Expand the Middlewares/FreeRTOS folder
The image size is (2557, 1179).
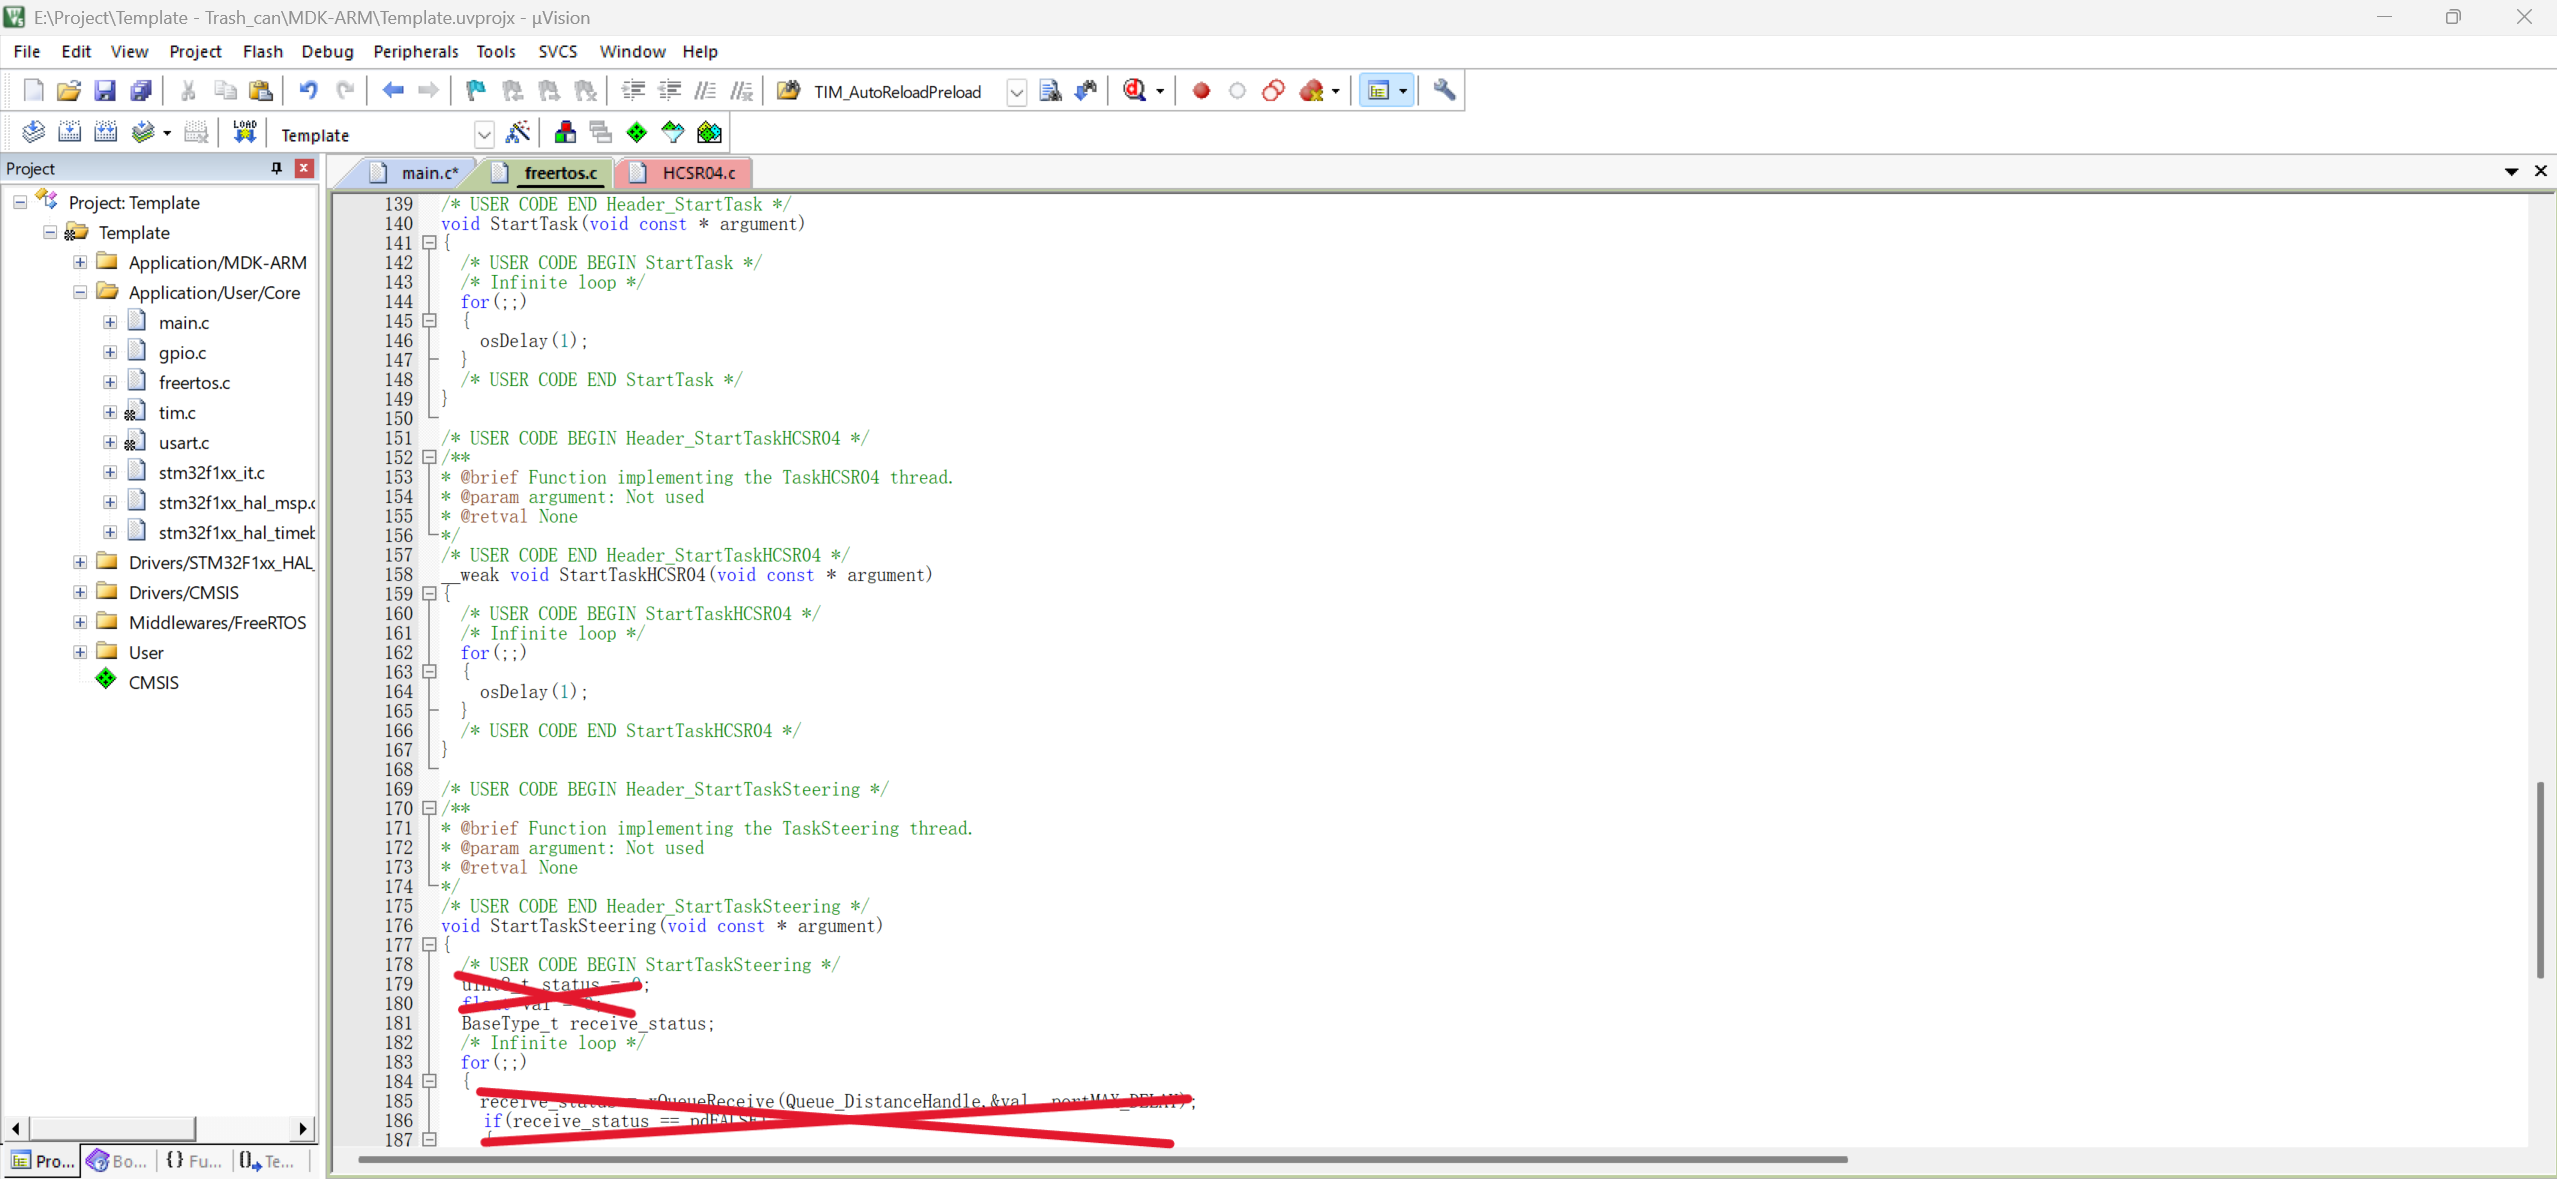pyautogui.click(x=80, y=622)
